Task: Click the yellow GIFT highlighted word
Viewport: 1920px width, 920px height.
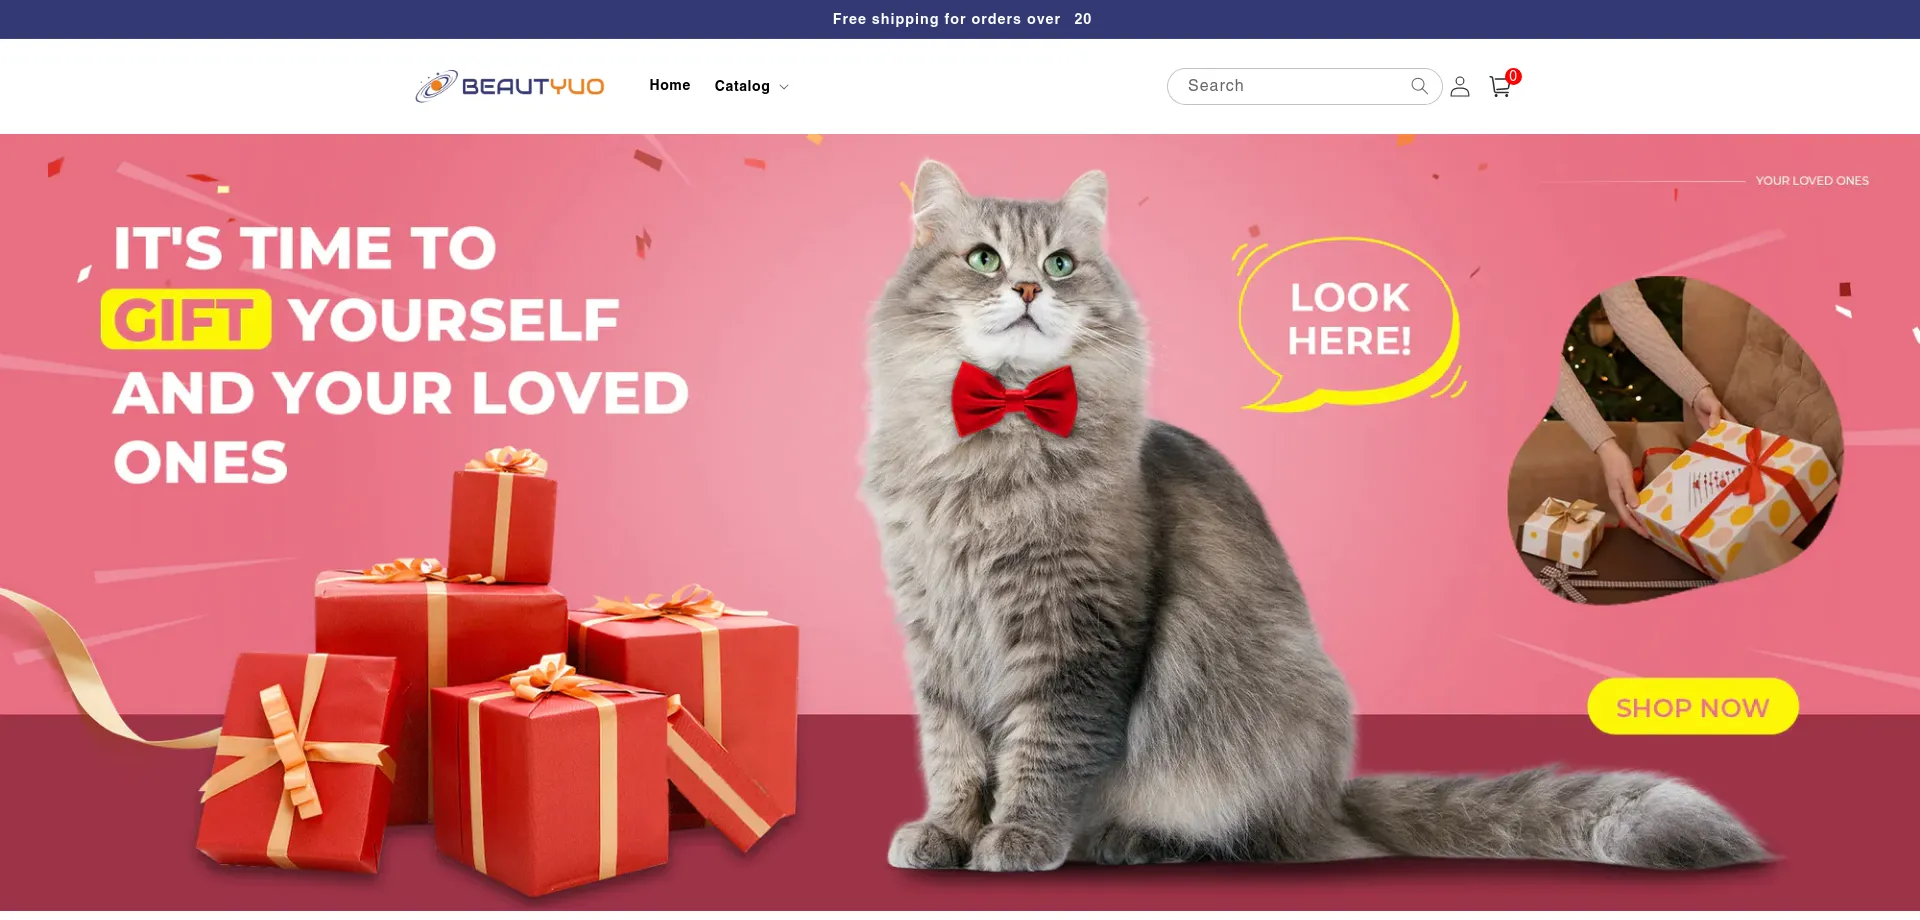Action: pos(186,320)
